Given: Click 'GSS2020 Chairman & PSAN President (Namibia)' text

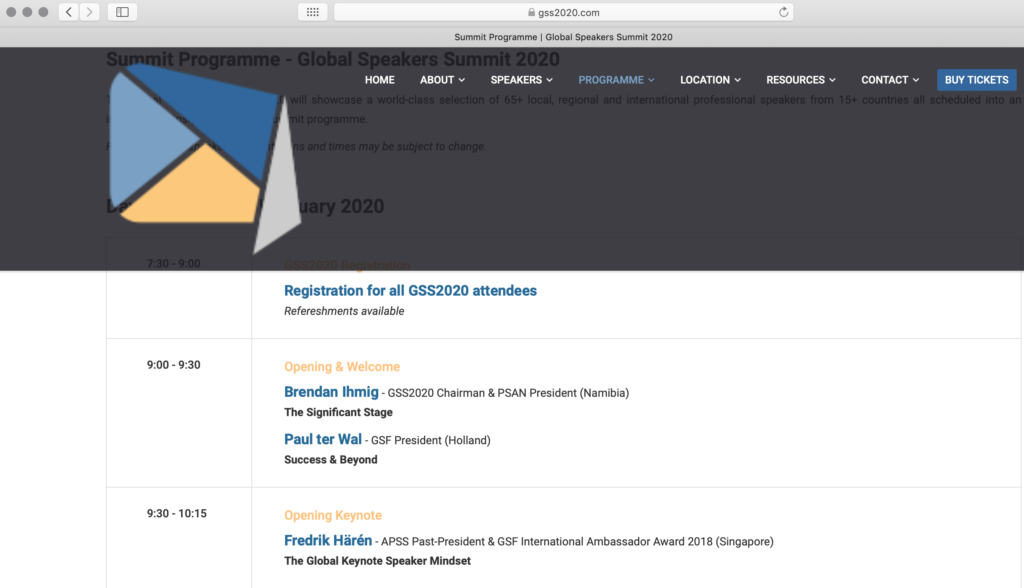Looking at the screenshot, I should pyautogui.click(x=508, y=393).
